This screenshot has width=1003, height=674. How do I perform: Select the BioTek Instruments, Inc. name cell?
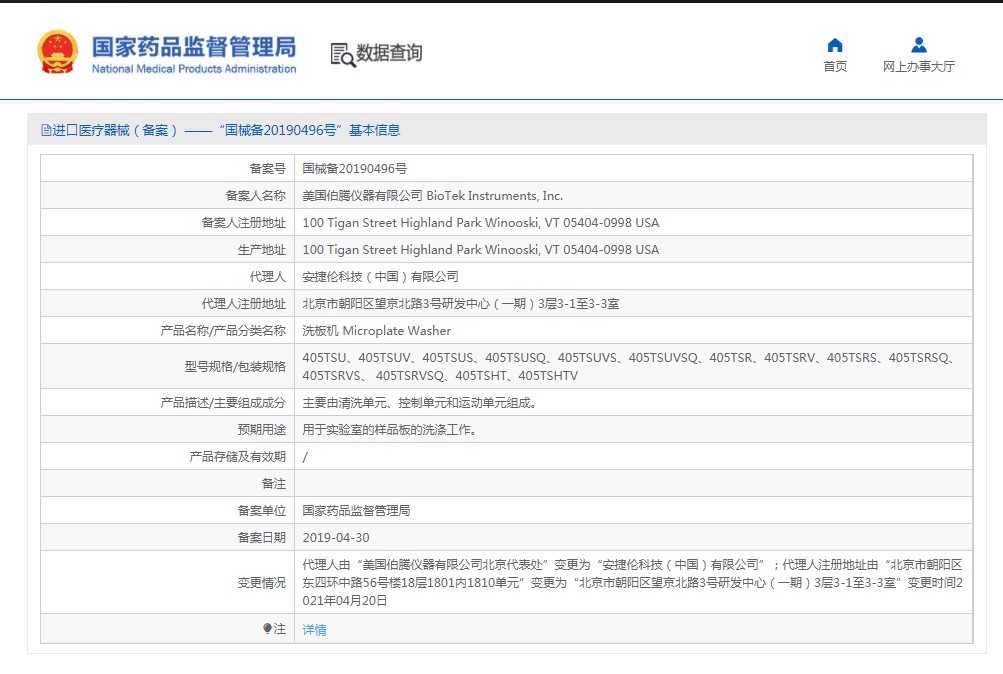click(x=432, y=196)
